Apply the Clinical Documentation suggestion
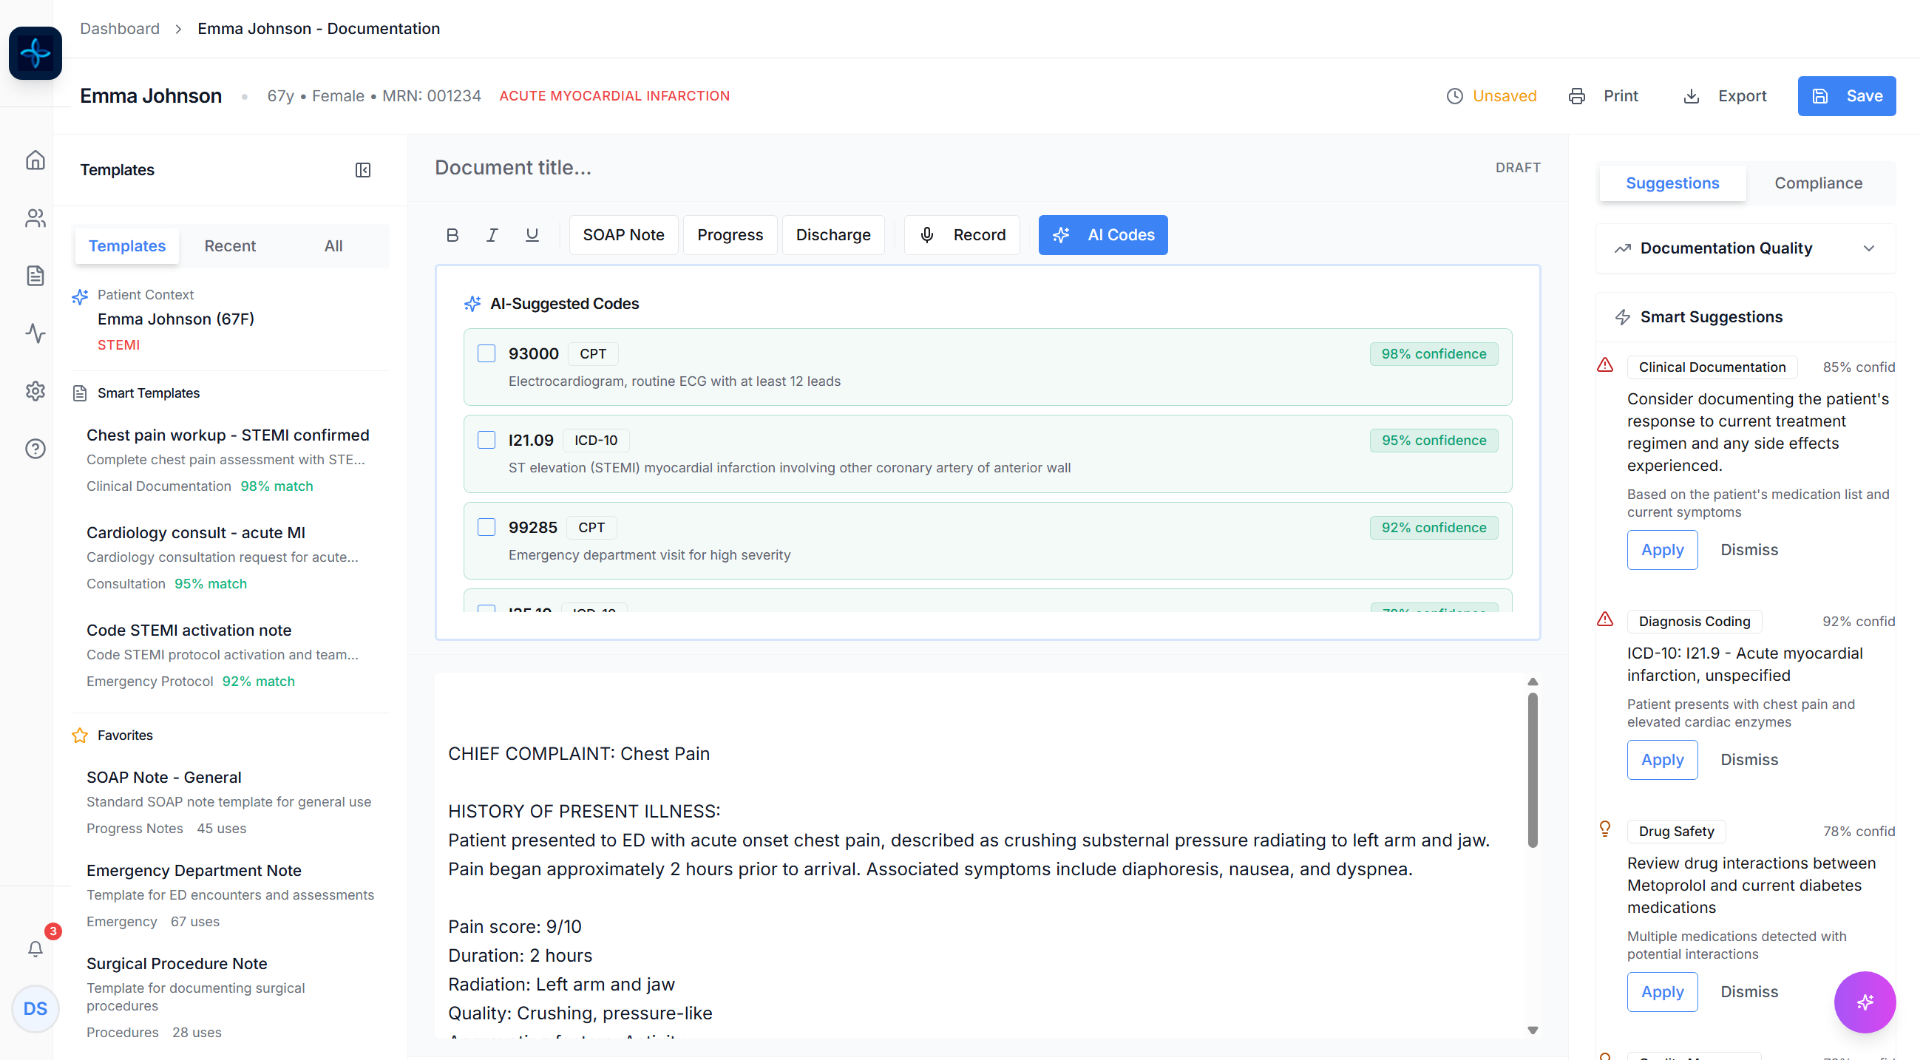 (x=1662, y=550)
